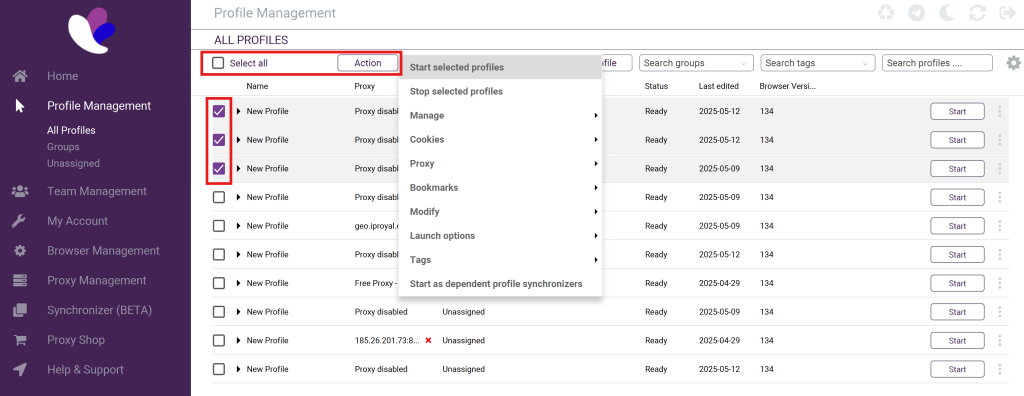Open Home from sidebar house icon
This screenshot has width=1024, height=396.
coord(20,76)
